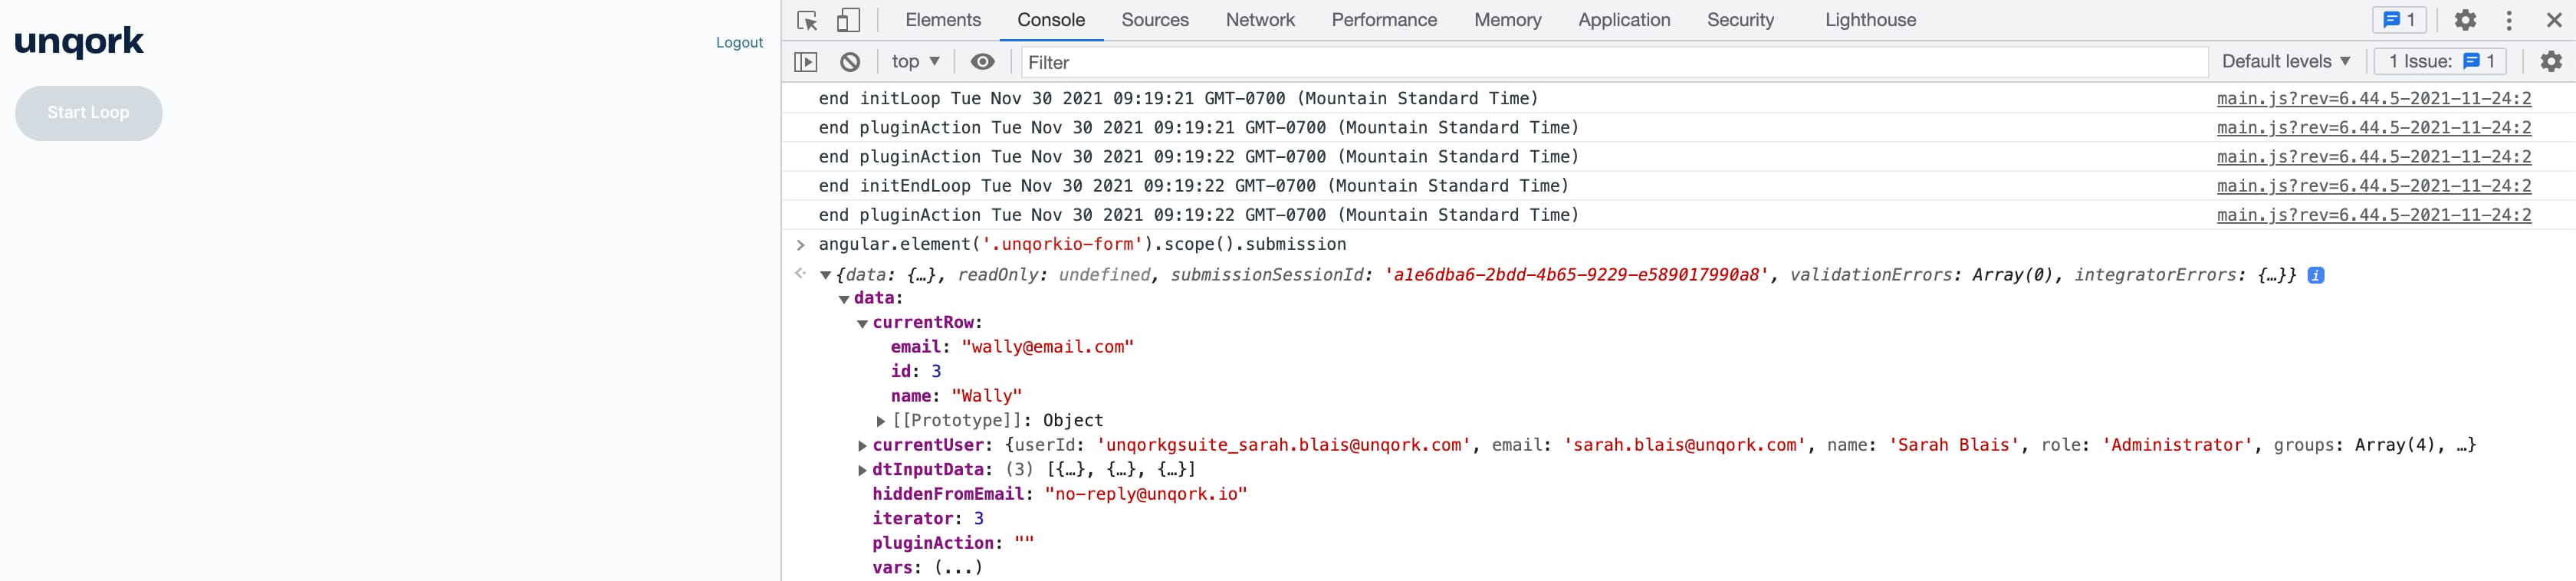Expand the currentUser object
Viewport: 2576px width, 581px height.
[862, 446]
